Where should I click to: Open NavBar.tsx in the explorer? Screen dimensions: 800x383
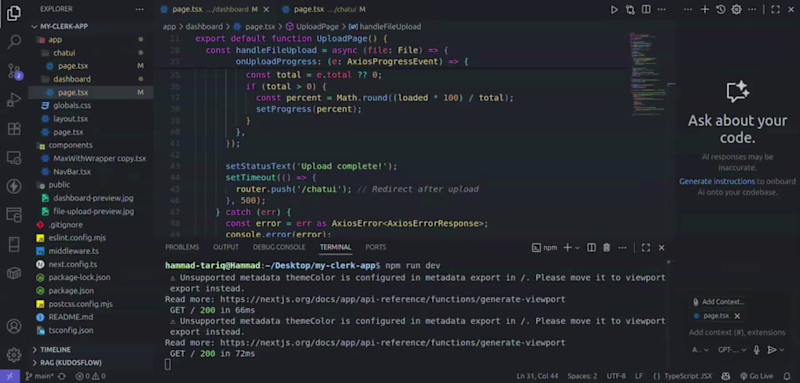72,172
